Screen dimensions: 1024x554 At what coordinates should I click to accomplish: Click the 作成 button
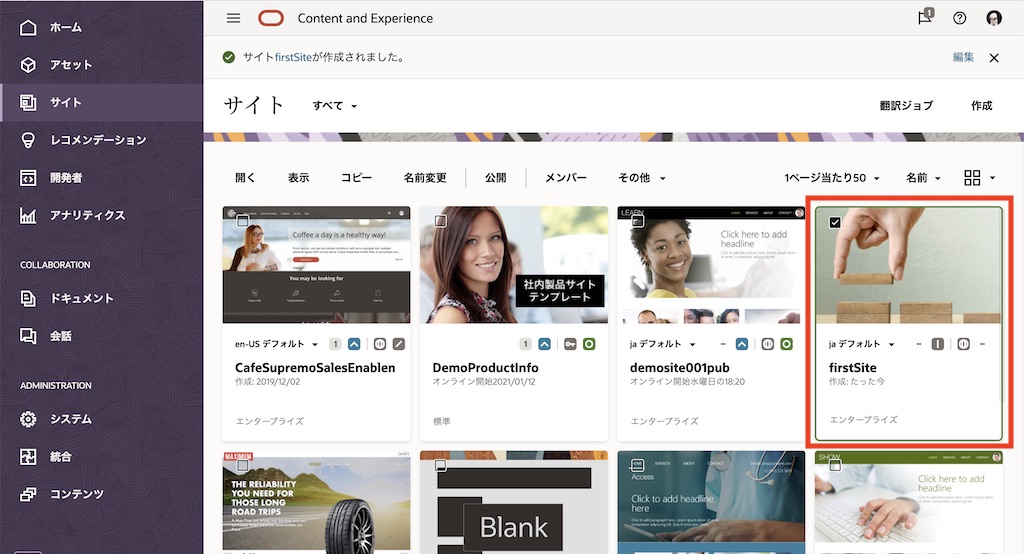(981, 106)
